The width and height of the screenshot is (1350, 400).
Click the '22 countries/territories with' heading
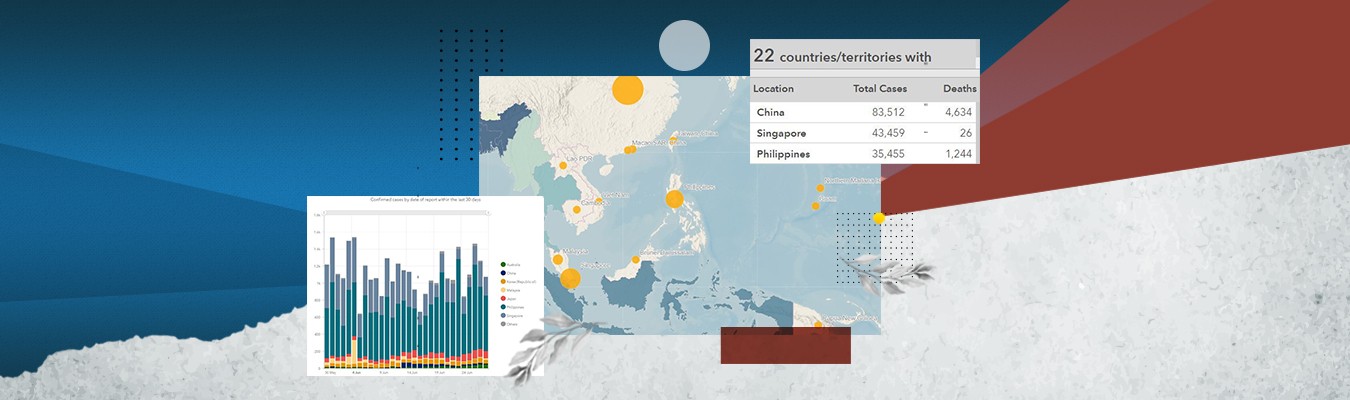pyautogui.click(x=842, y=56)
